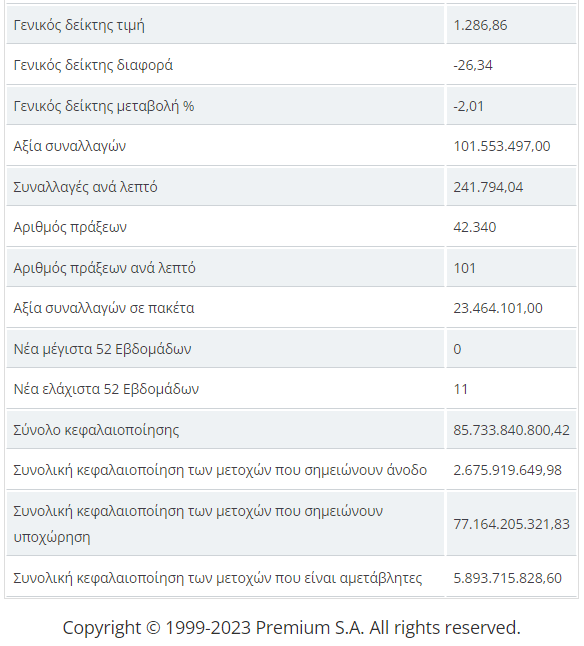The width and height of the screenshot is (584, 646).
Task: Select the Αριθμός πράξεων label
Action: coord(70,227)
